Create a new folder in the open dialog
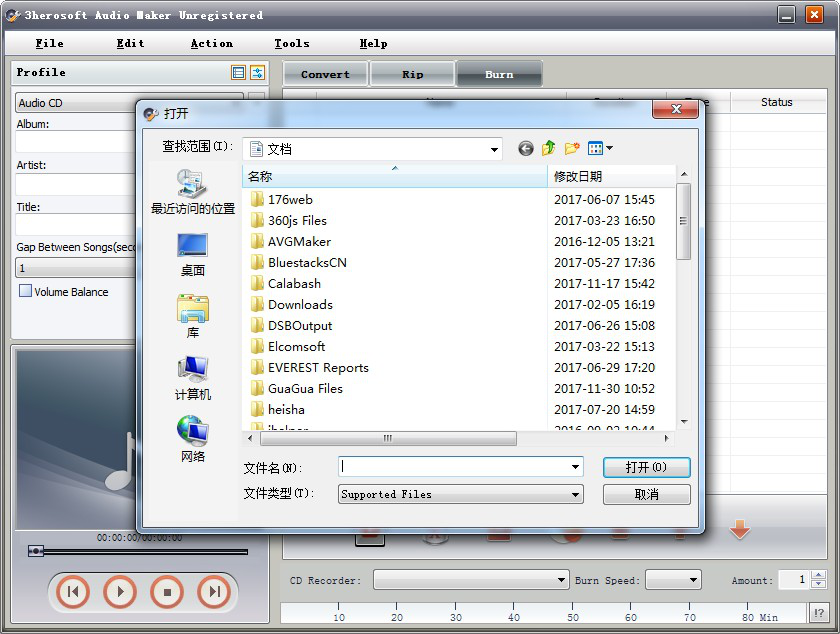The width and height of the screenshot is (840, 634). tap(572, 148)
